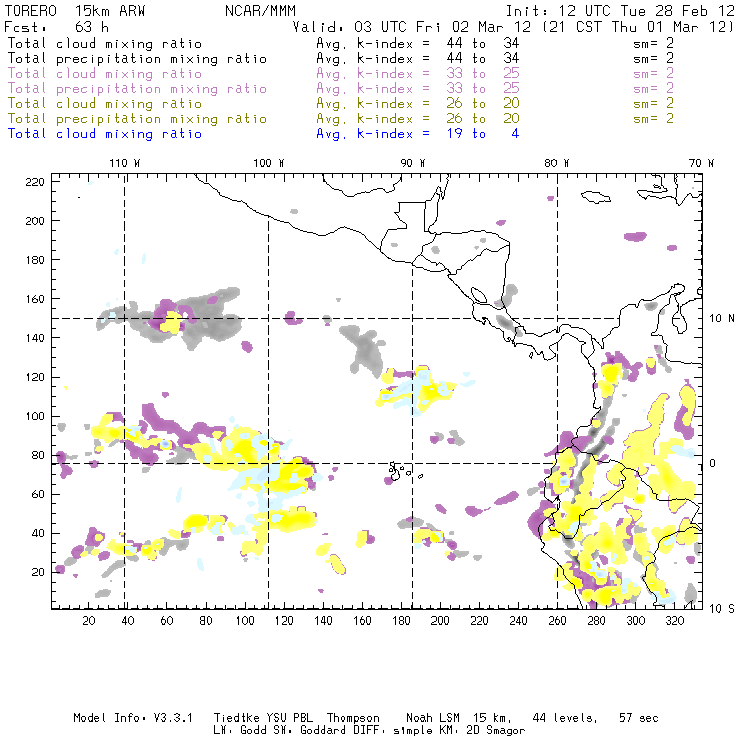Select "260" on the horizontal axis
This screenshot has height=740, width=740.
click(557, 621)
